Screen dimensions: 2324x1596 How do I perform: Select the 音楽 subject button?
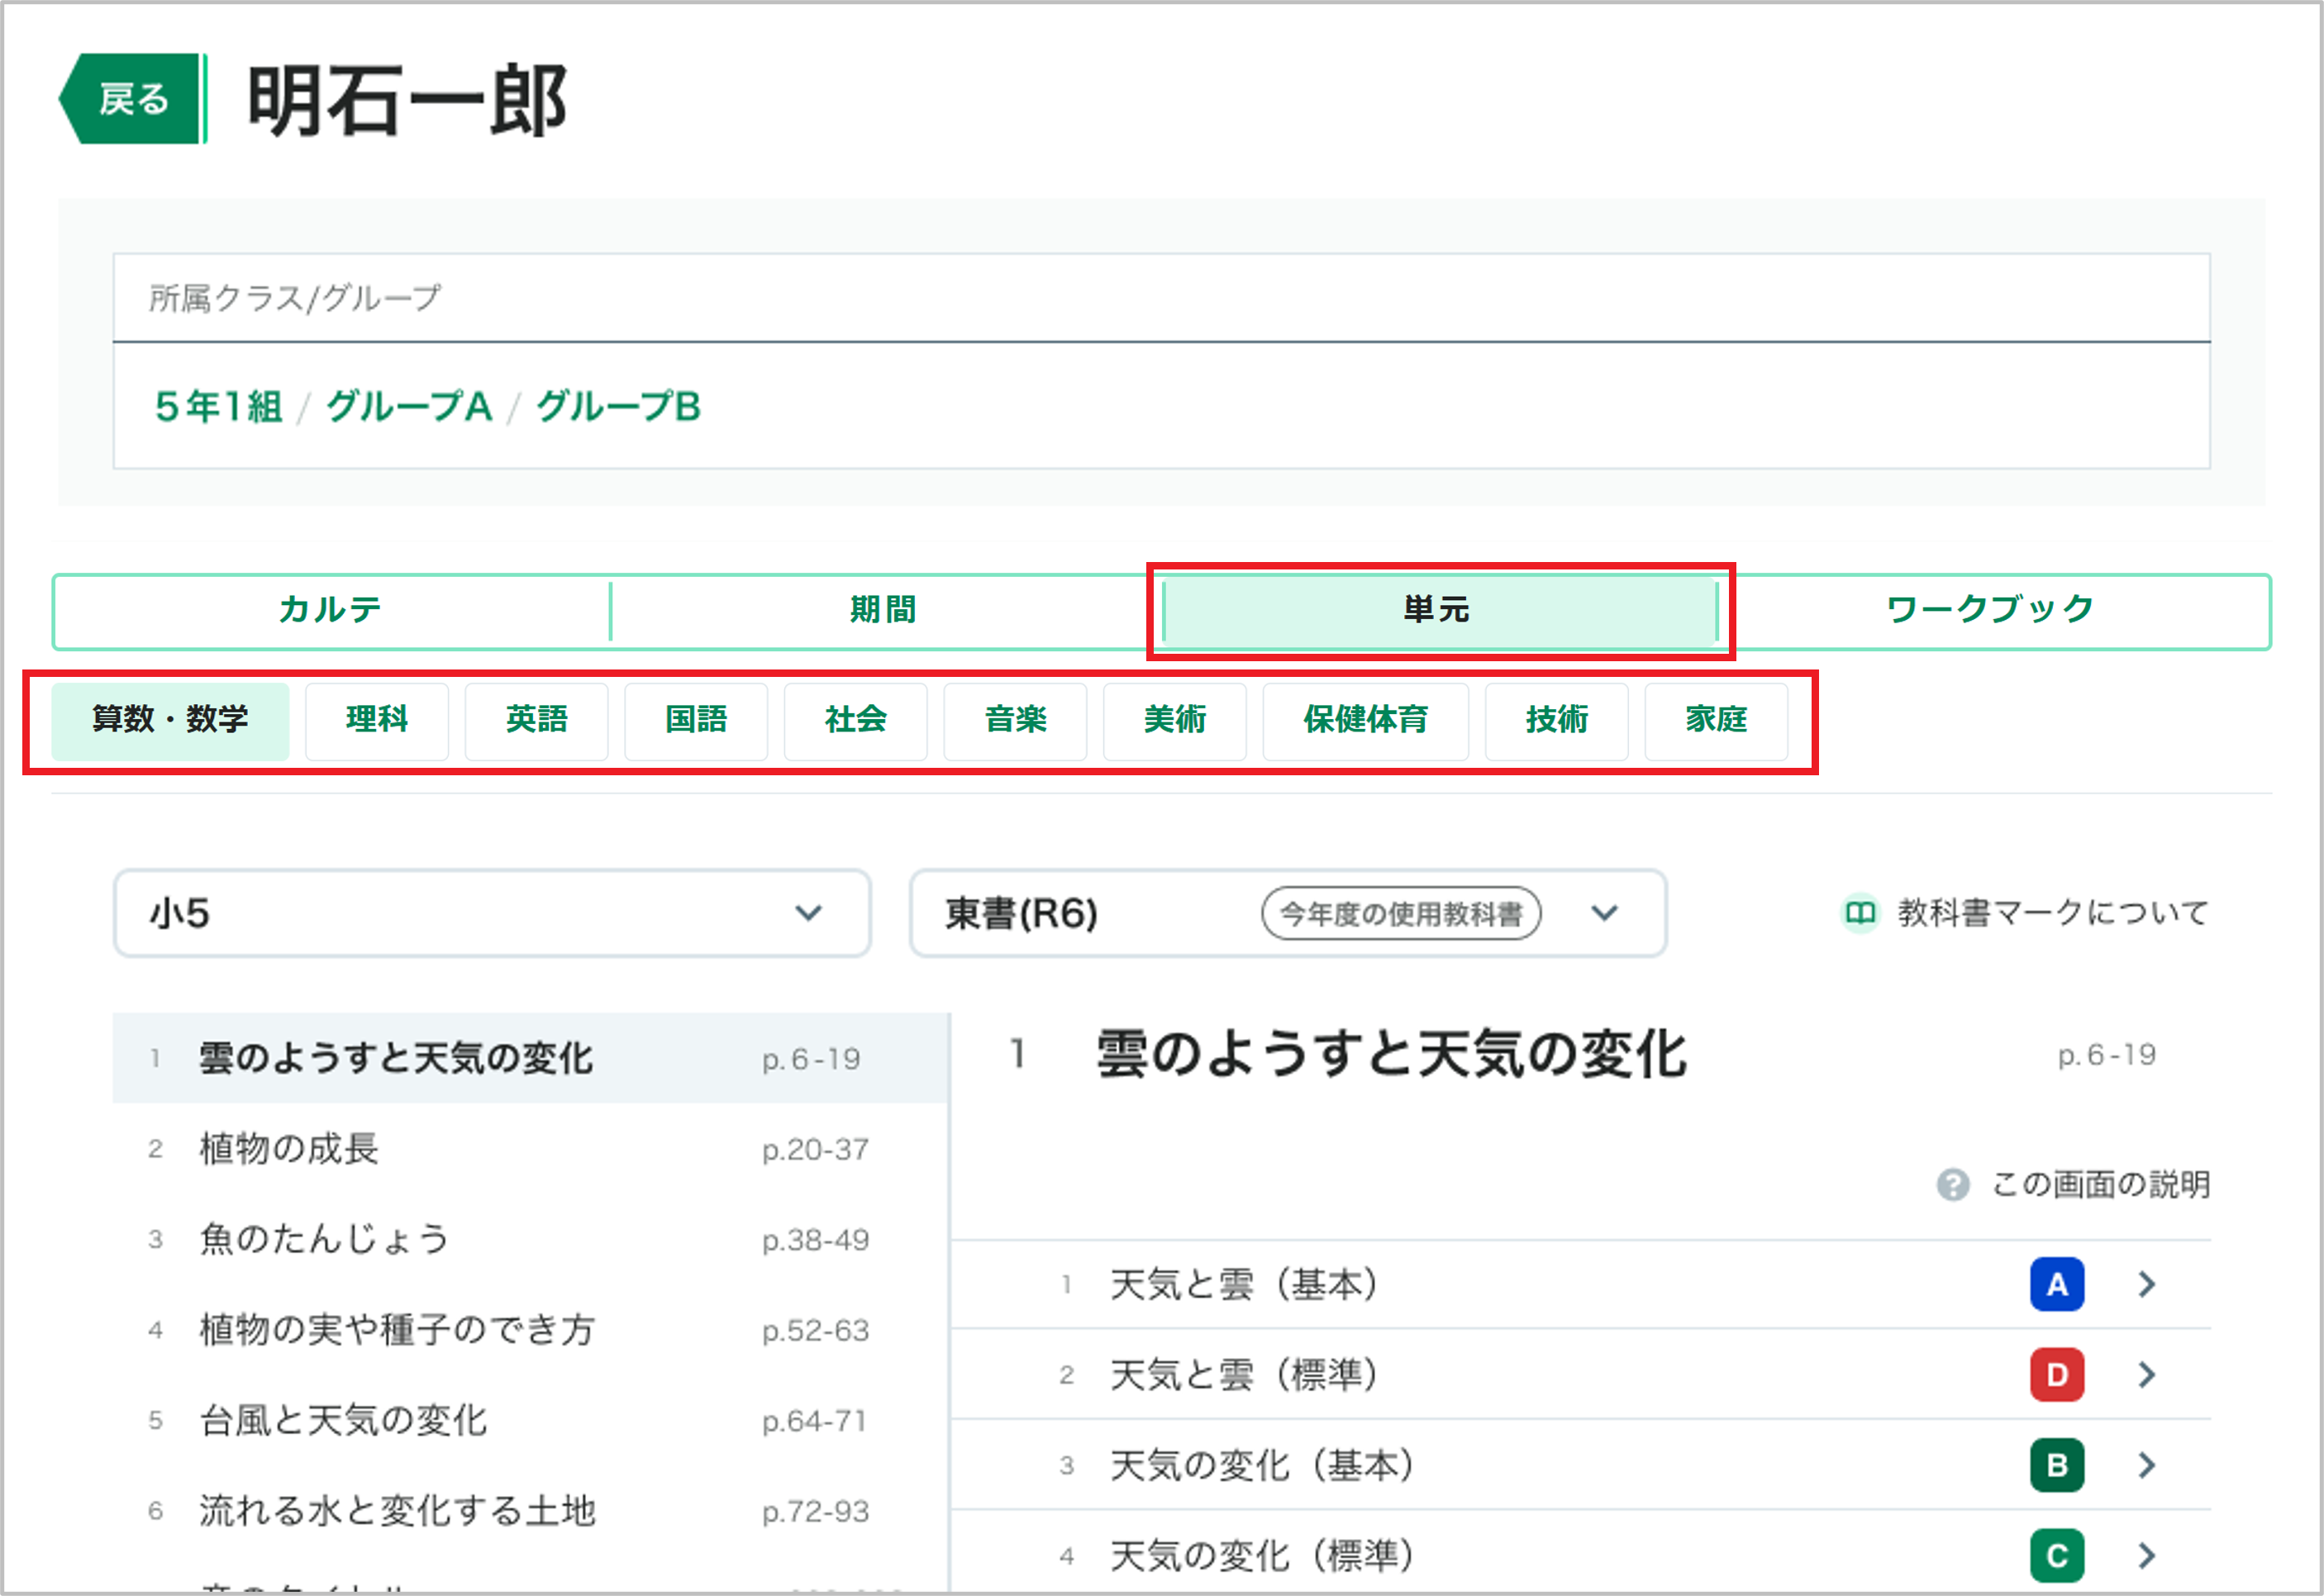pos(1016,720)
